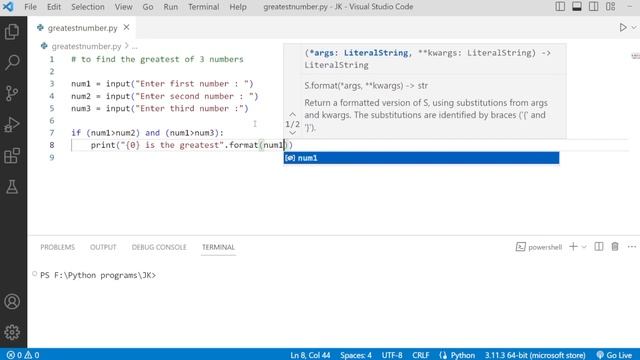Screen dimensions: 640x360
Task: Click line number 9 in gutter
Action: click(52, 158)
